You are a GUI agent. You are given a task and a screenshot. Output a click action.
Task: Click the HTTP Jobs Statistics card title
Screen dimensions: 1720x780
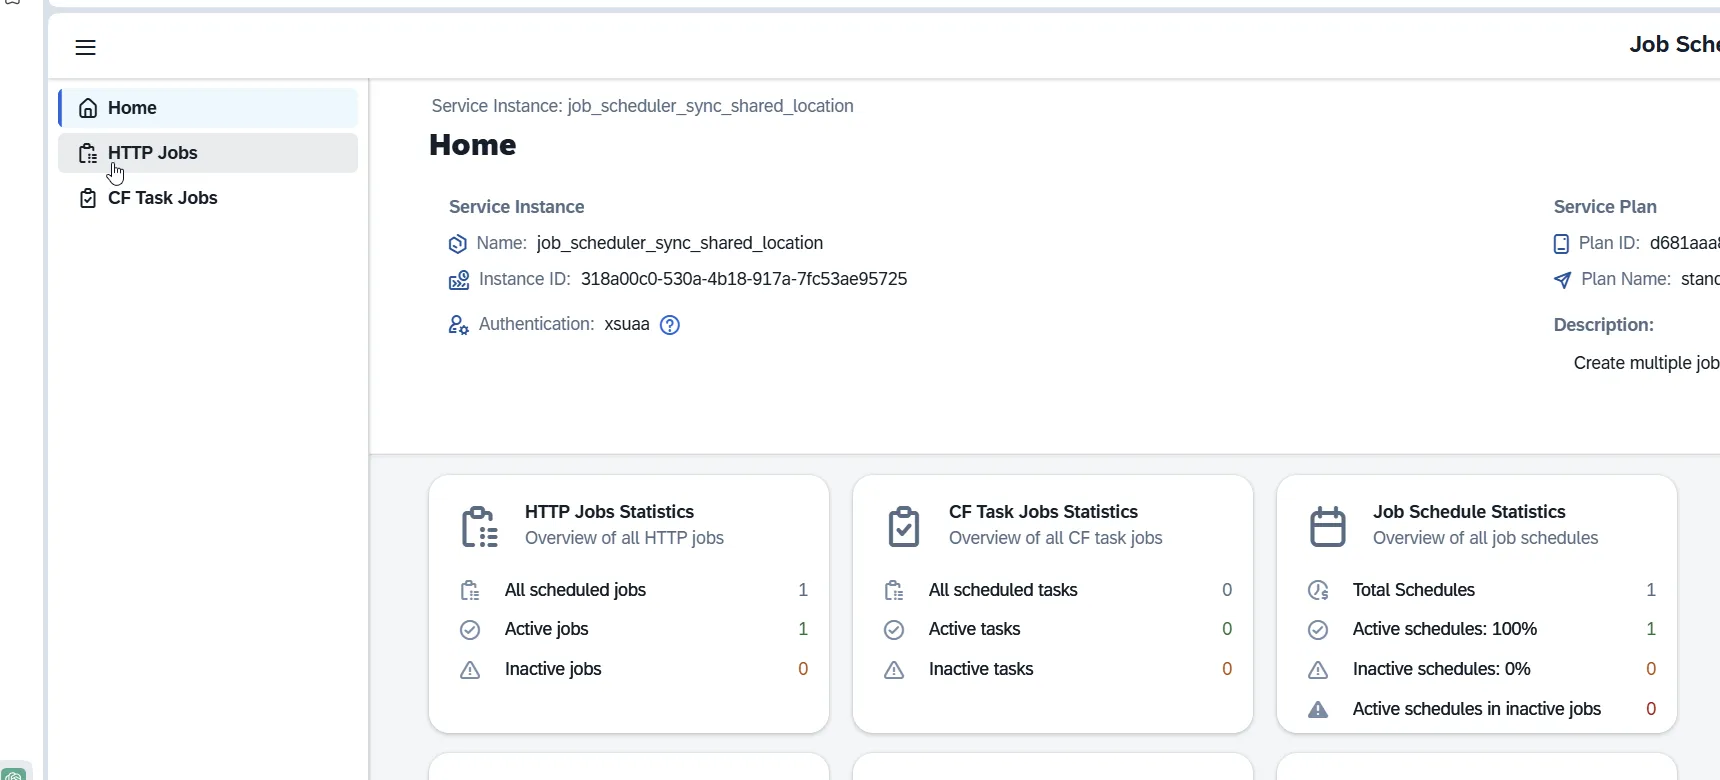[x=609, y=512]
